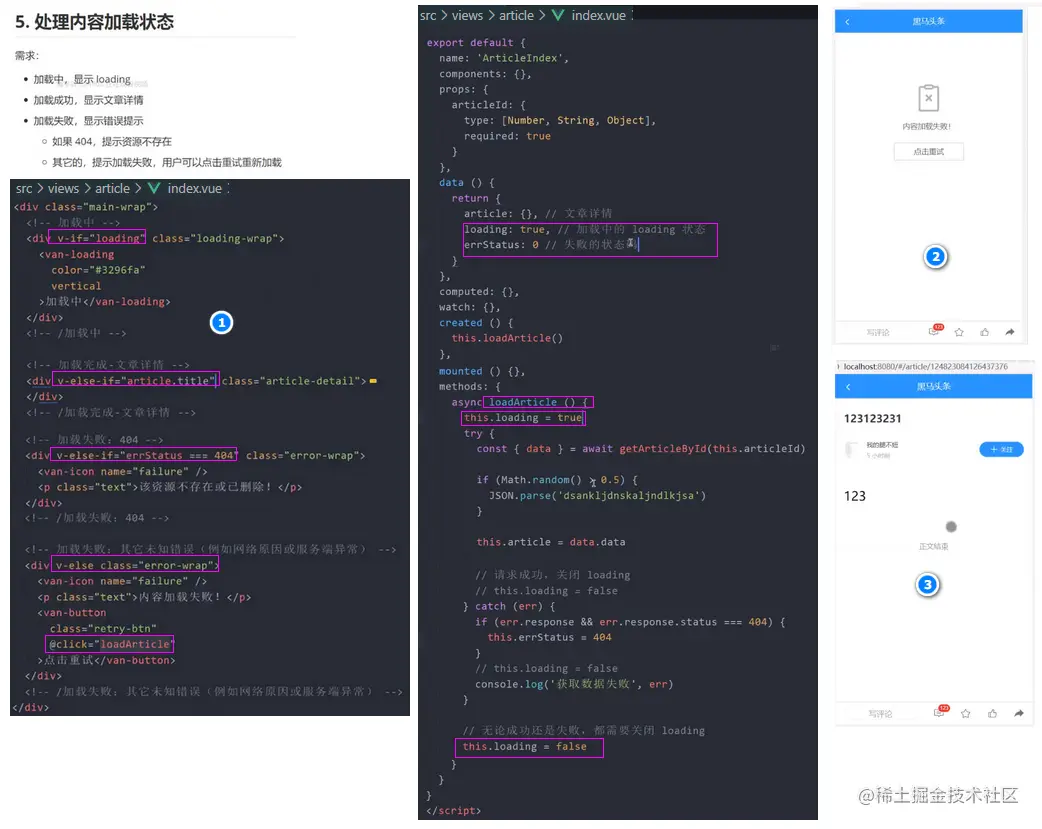This screenshot has height=829, width=1042.
Task: Click loading: true data property line
Action: click(584, 229)
